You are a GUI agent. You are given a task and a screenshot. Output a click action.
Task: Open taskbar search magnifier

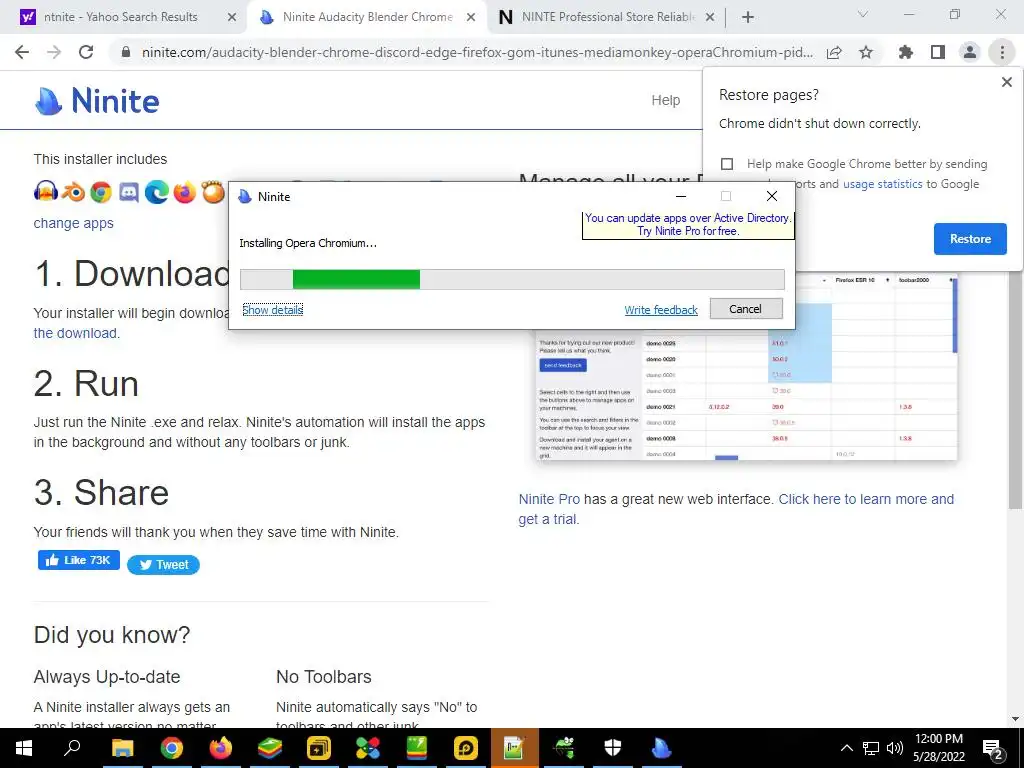72,748
